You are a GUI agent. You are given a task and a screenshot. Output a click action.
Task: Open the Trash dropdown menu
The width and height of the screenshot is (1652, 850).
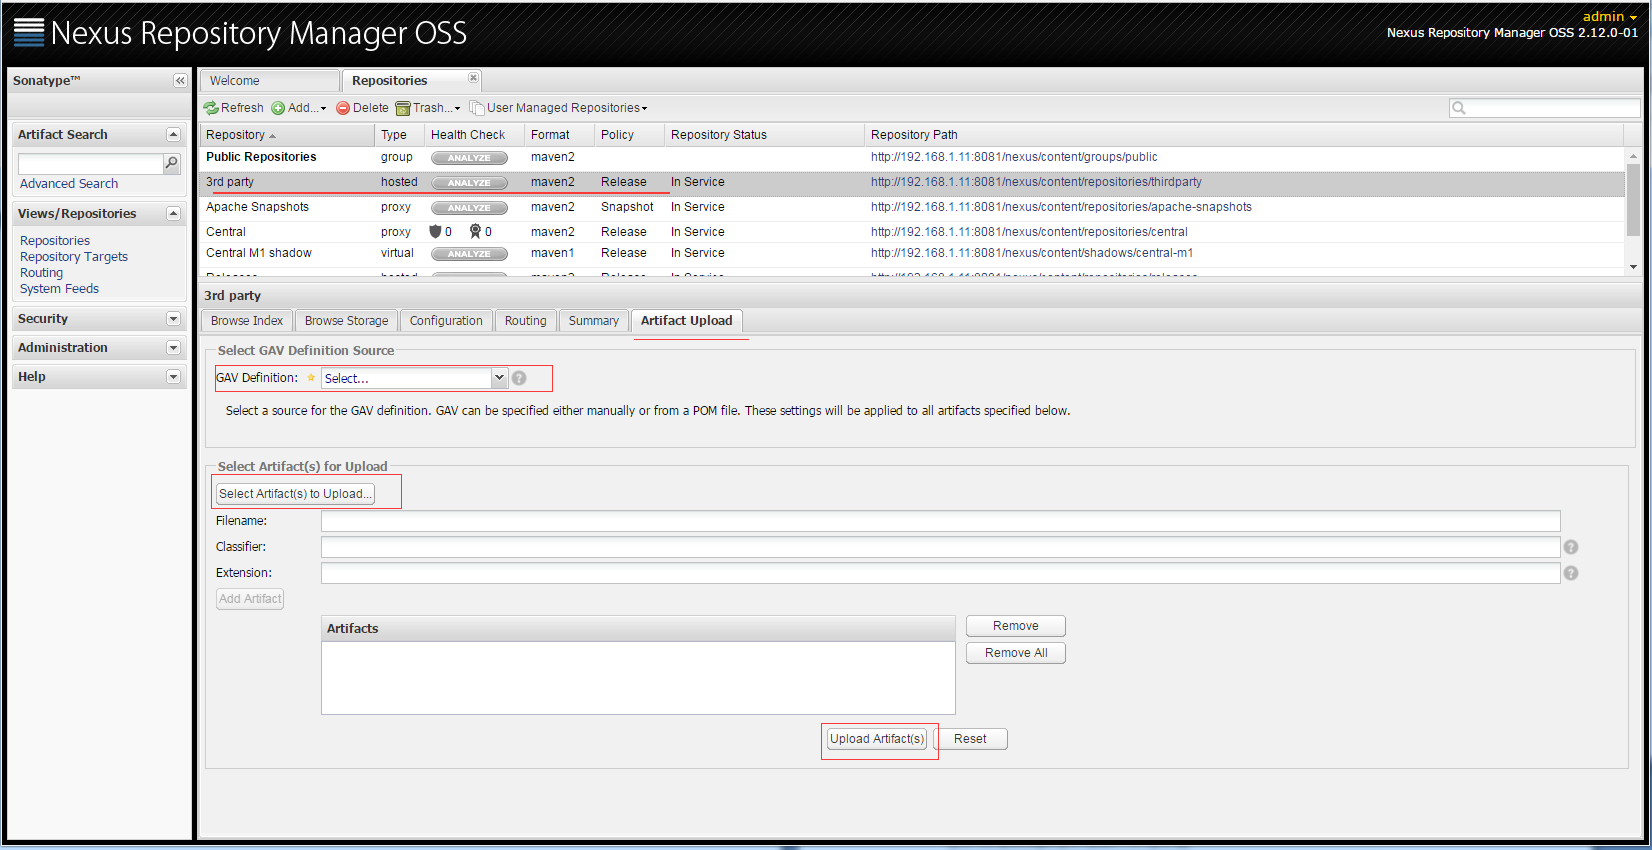click(x=428, y=108)
